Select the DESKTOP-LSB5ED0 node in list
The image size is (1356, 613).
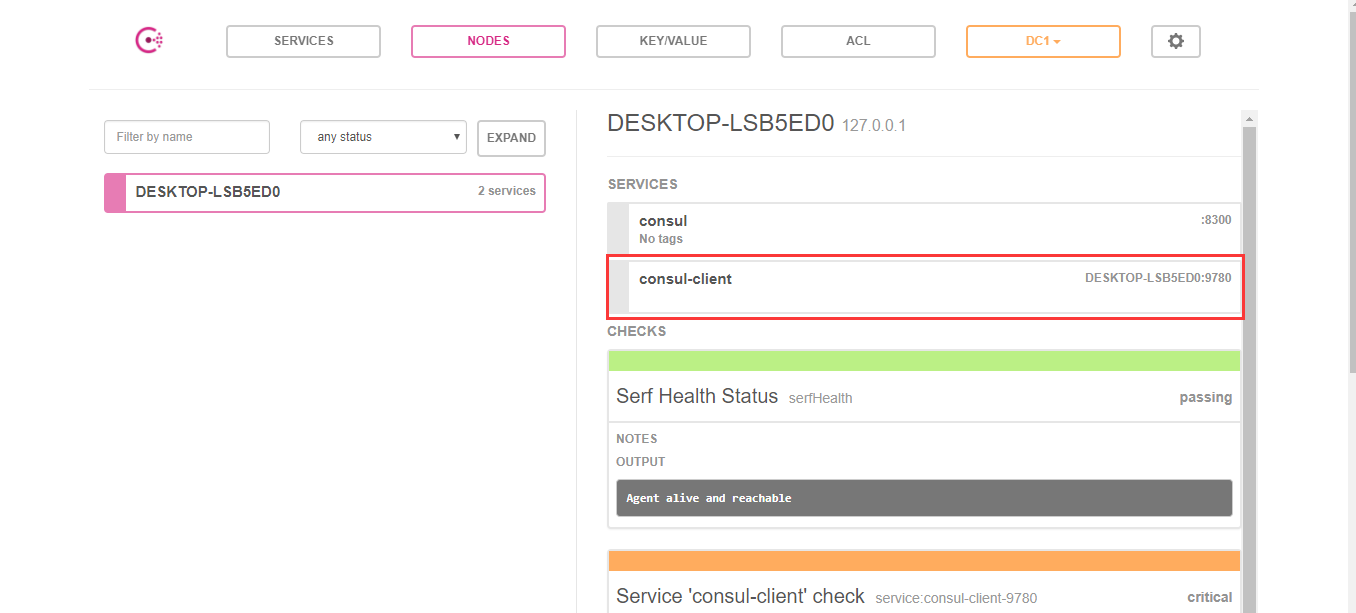(325, 192)
